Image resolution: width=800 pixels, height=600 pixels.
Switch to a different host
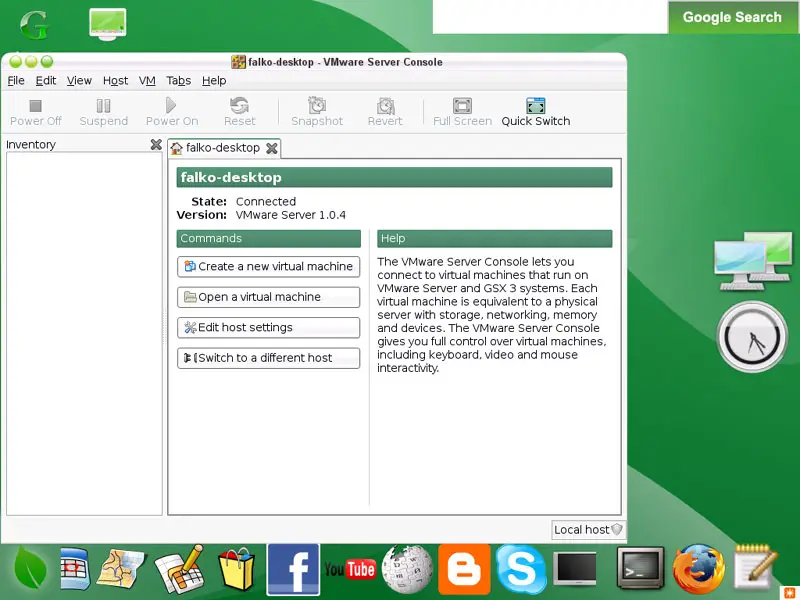point(268,358)
